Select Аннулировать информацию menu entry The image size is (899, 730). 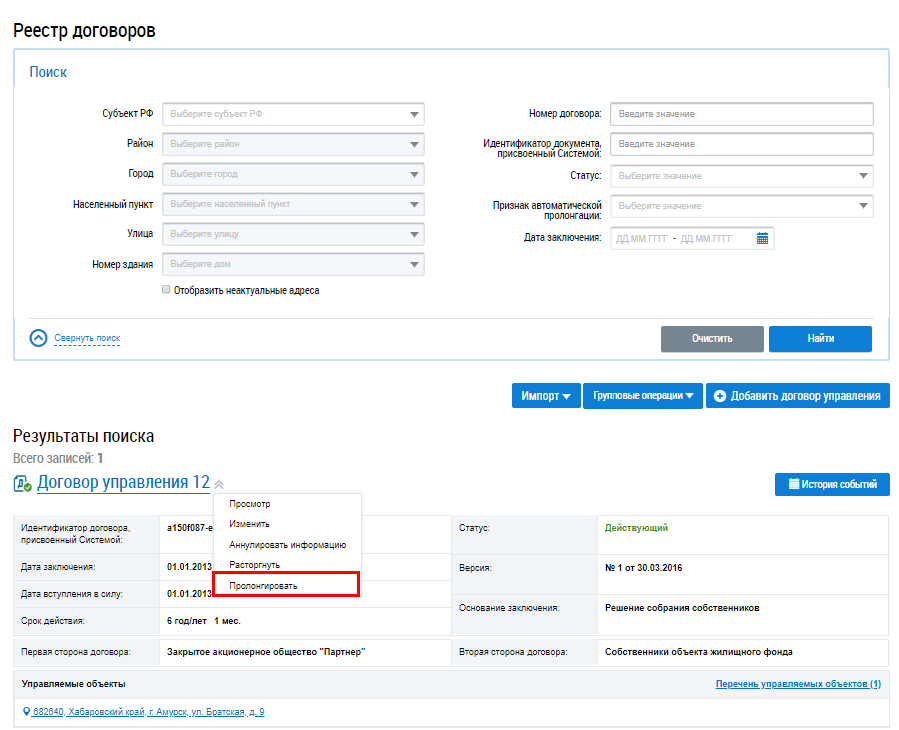(287, 544)
